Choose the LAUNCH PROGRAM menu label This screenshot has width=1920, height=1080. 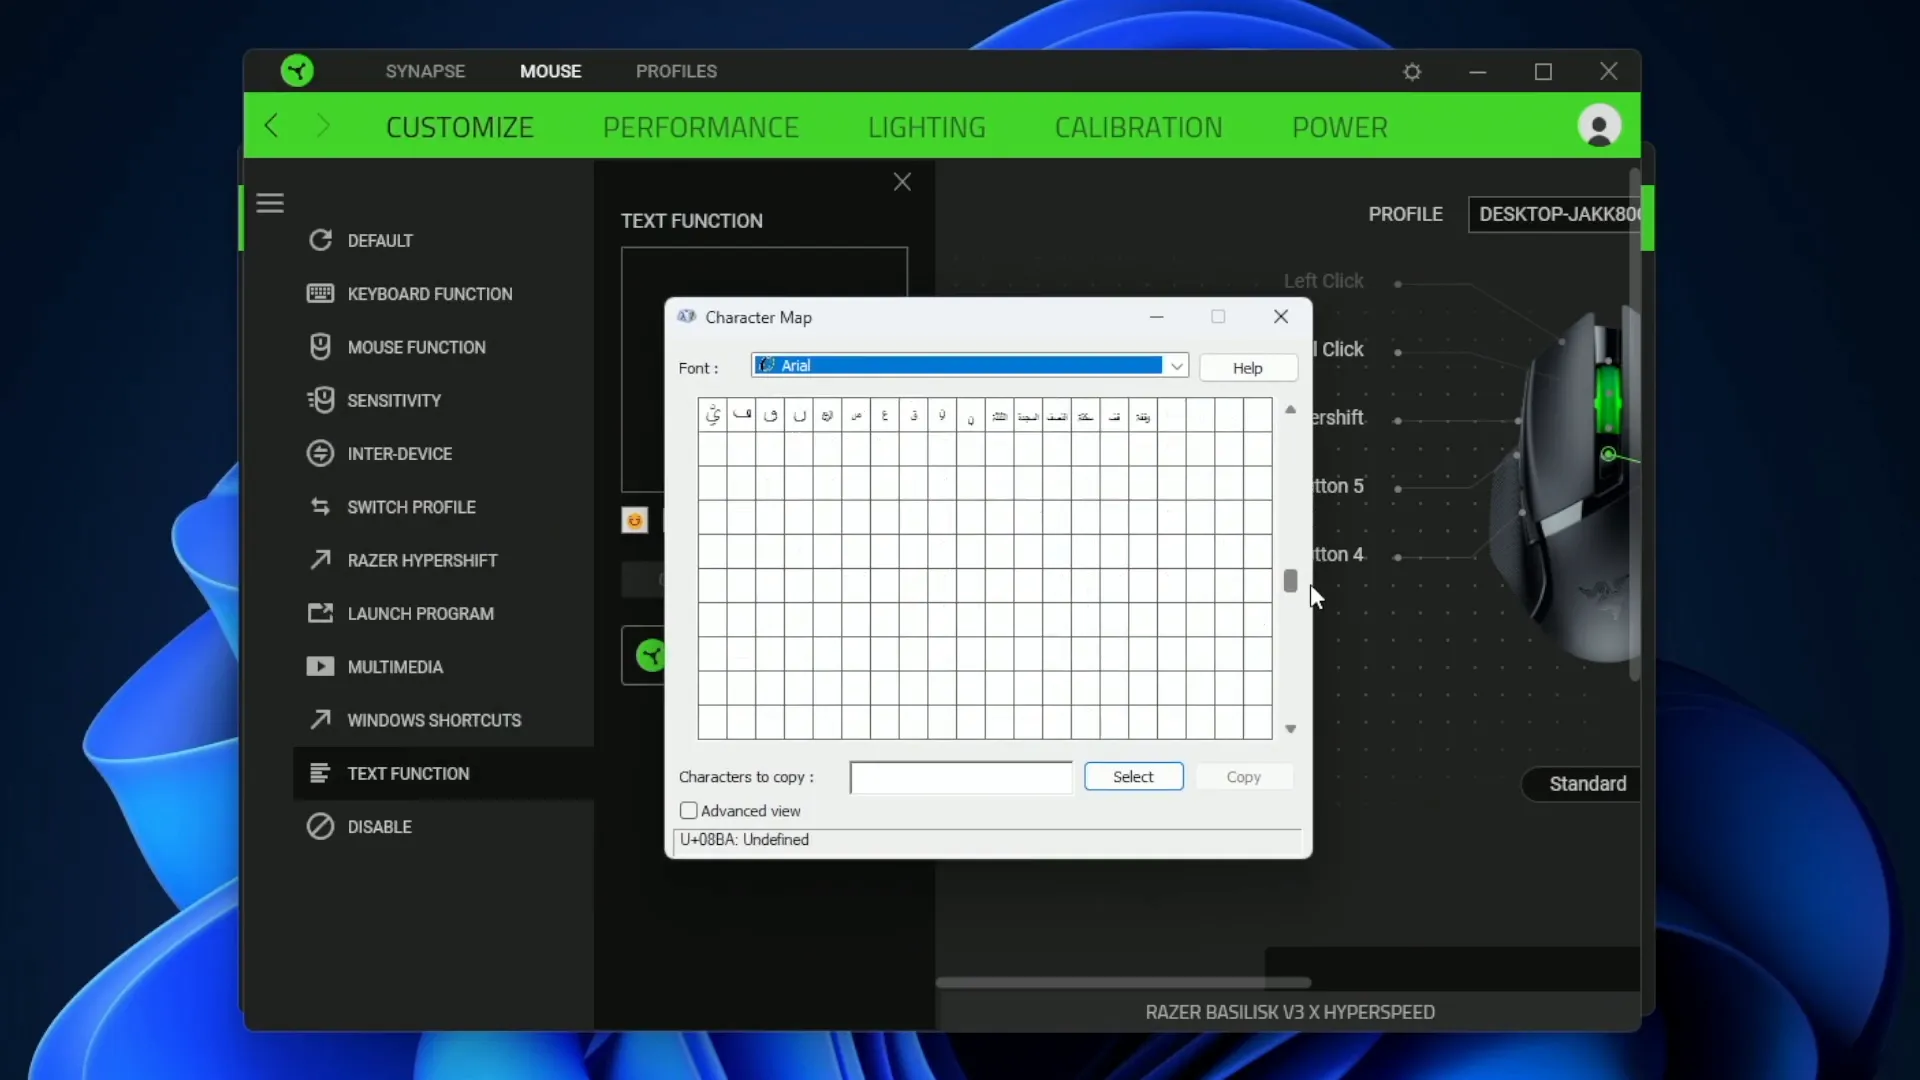tap(420, 614)
